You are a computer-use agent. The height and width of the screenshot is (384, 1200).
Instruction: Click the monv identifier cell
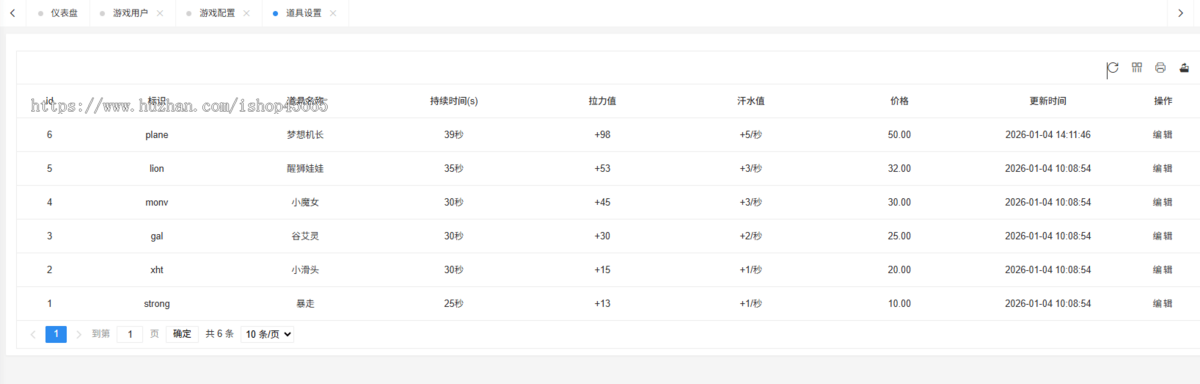157,202
